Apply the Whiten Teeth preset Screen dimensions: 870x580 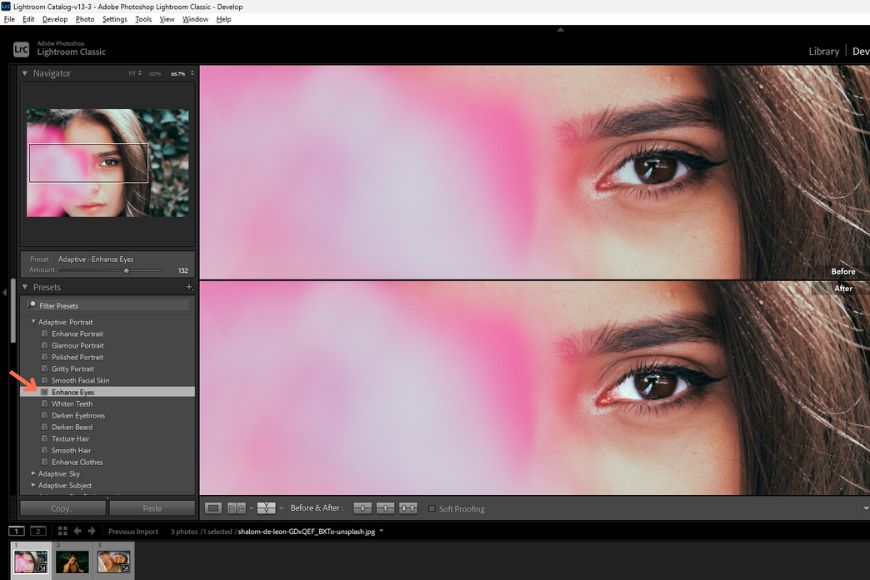coord(72,404)
